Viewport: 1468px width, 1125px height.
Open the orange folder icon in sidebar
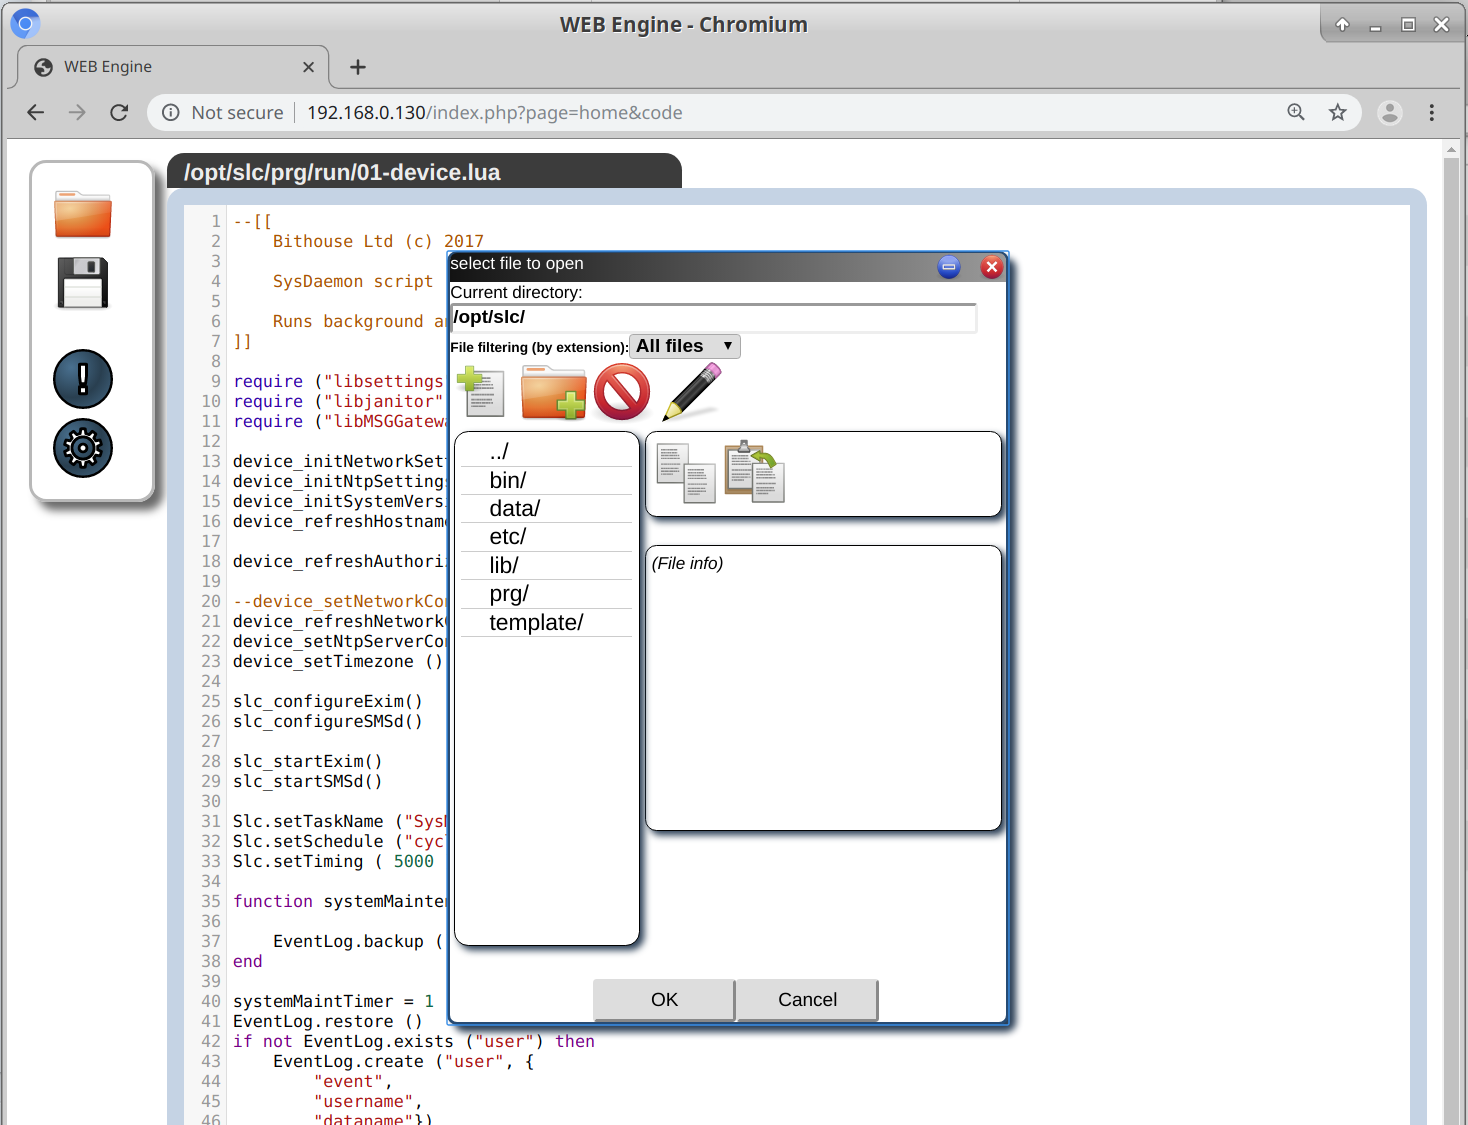83,214
